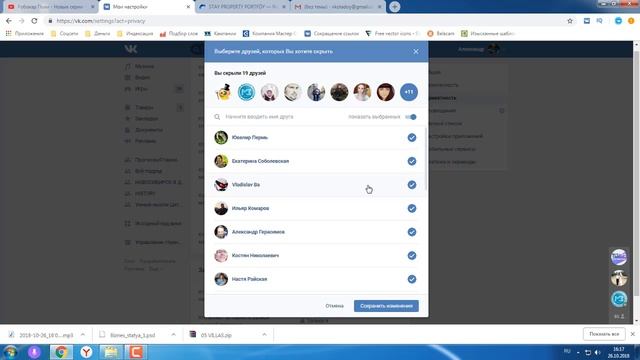Bookmark this page with the star icon
Viewport: 640px width, 360px height.
[x=570, y=21]
